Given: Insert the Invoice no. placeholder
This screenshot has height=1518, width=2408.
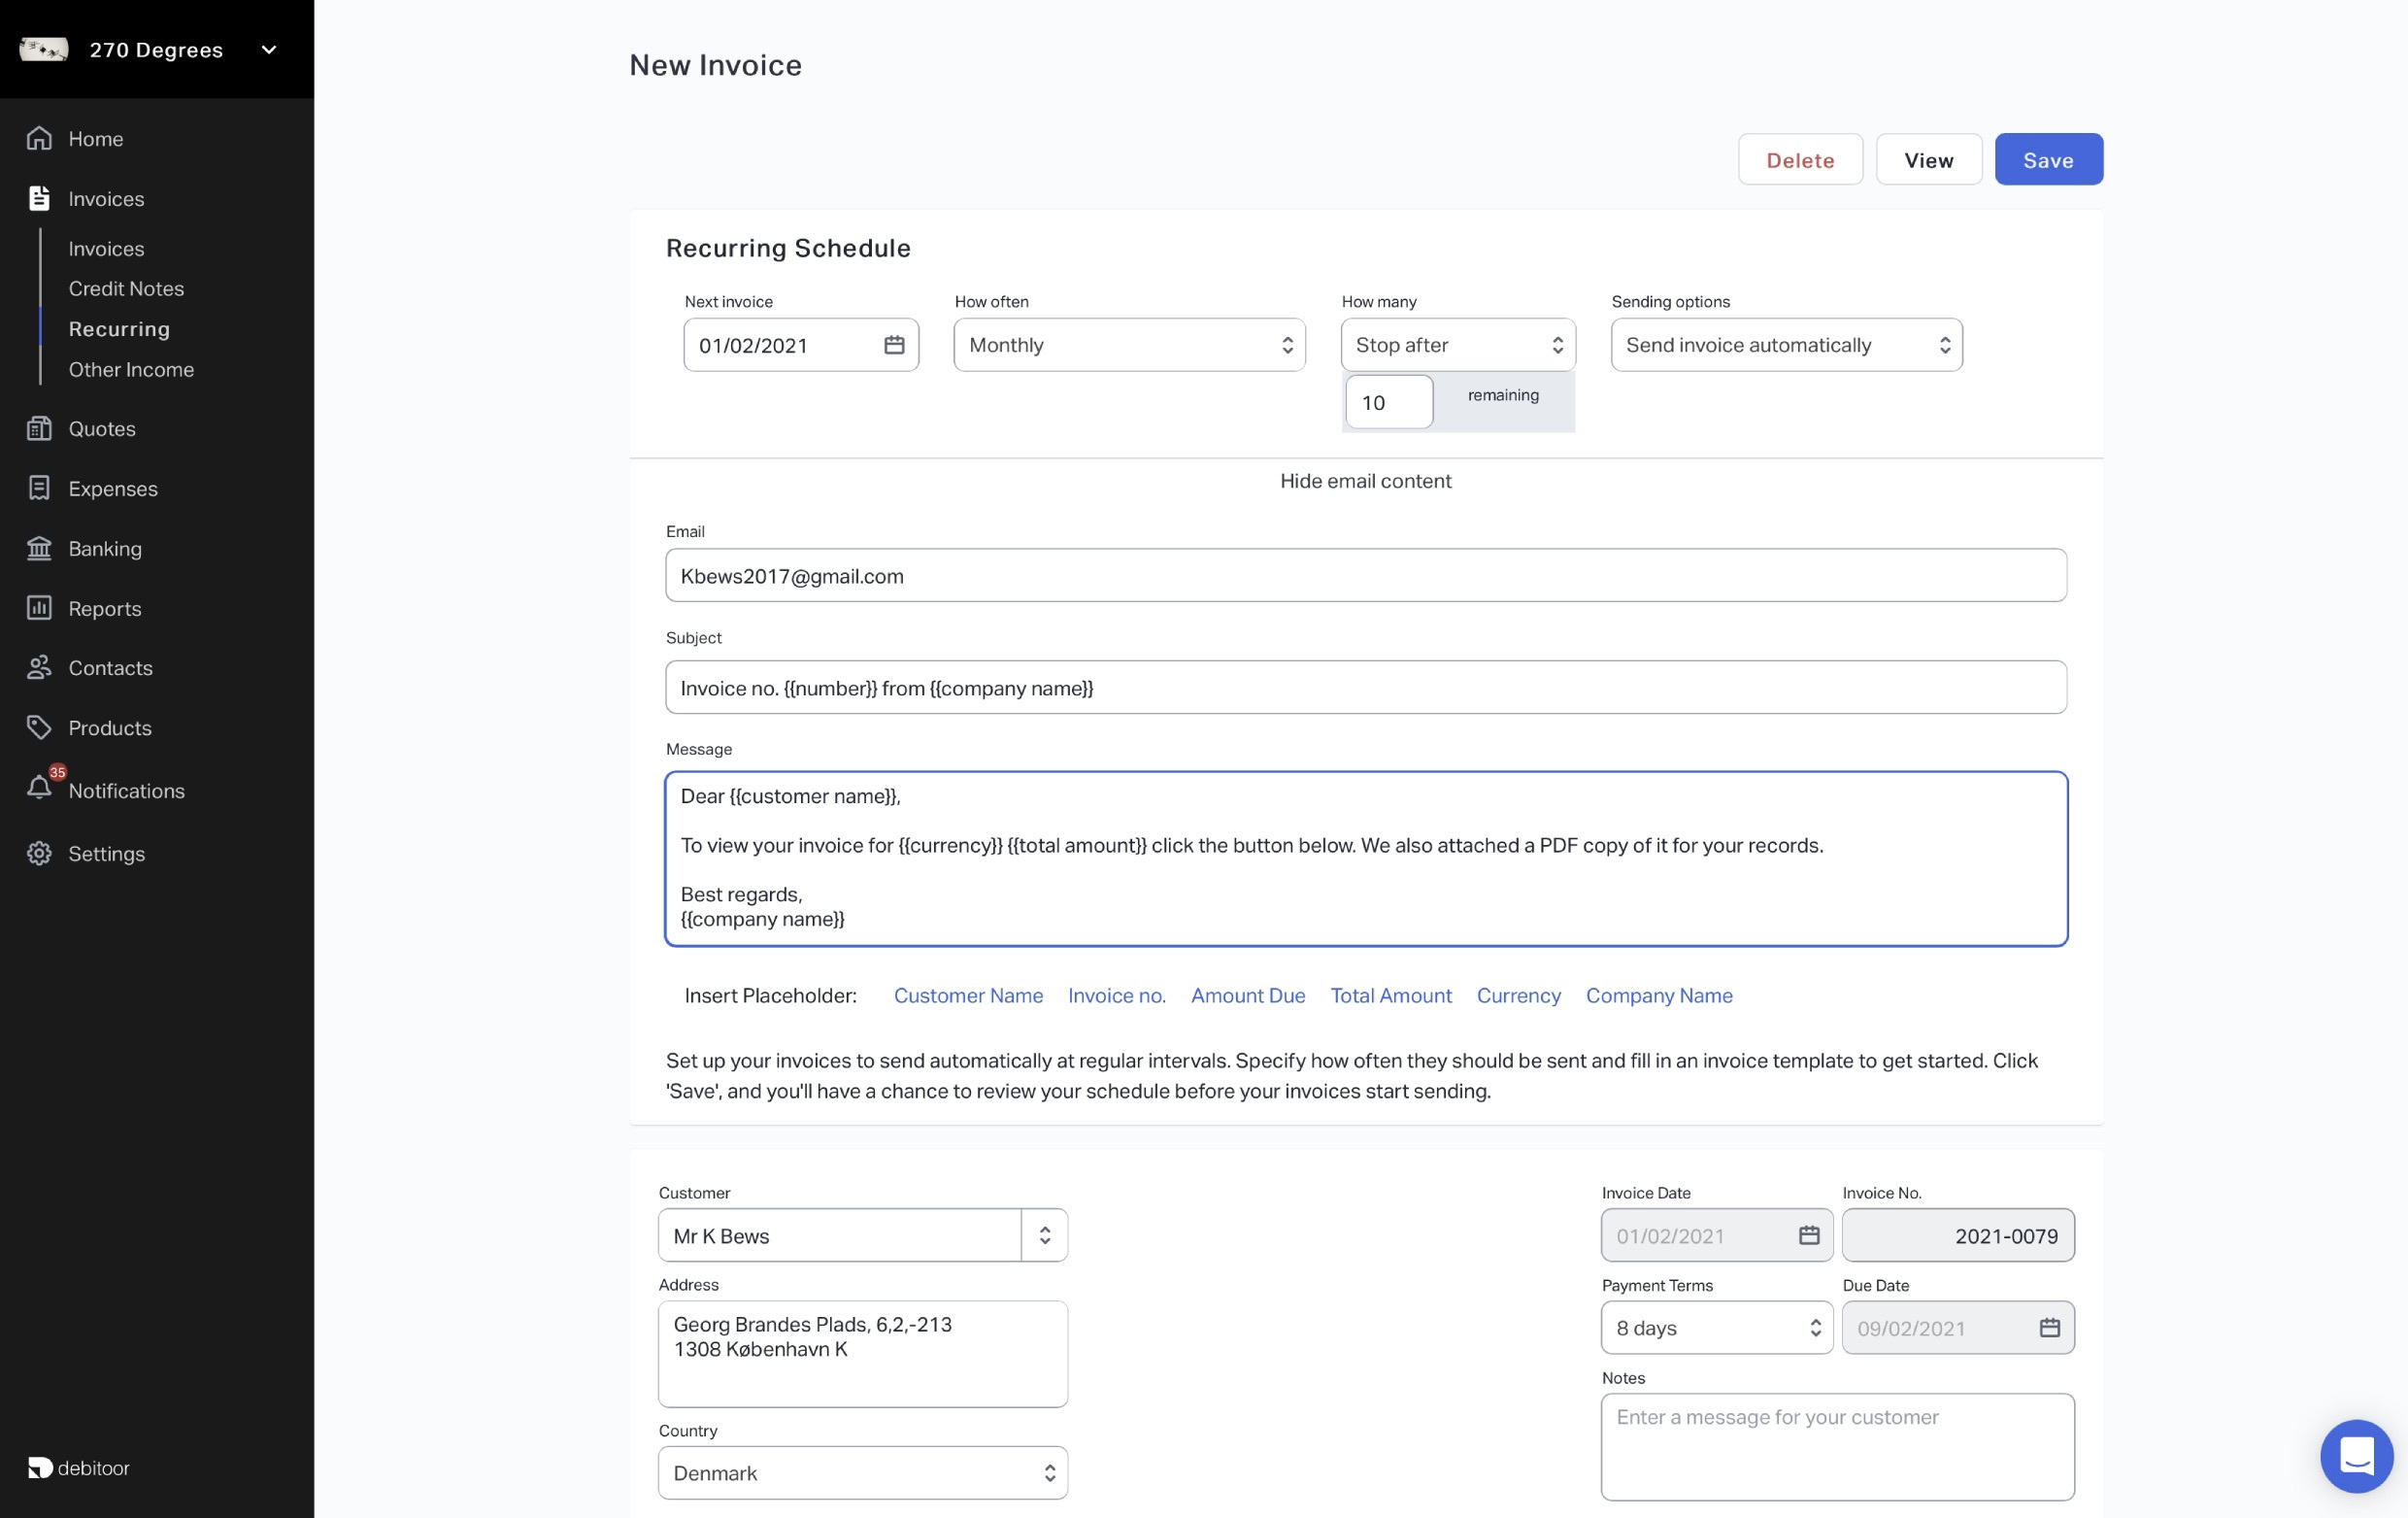Looking at the screenshot, I should 1116,995.
